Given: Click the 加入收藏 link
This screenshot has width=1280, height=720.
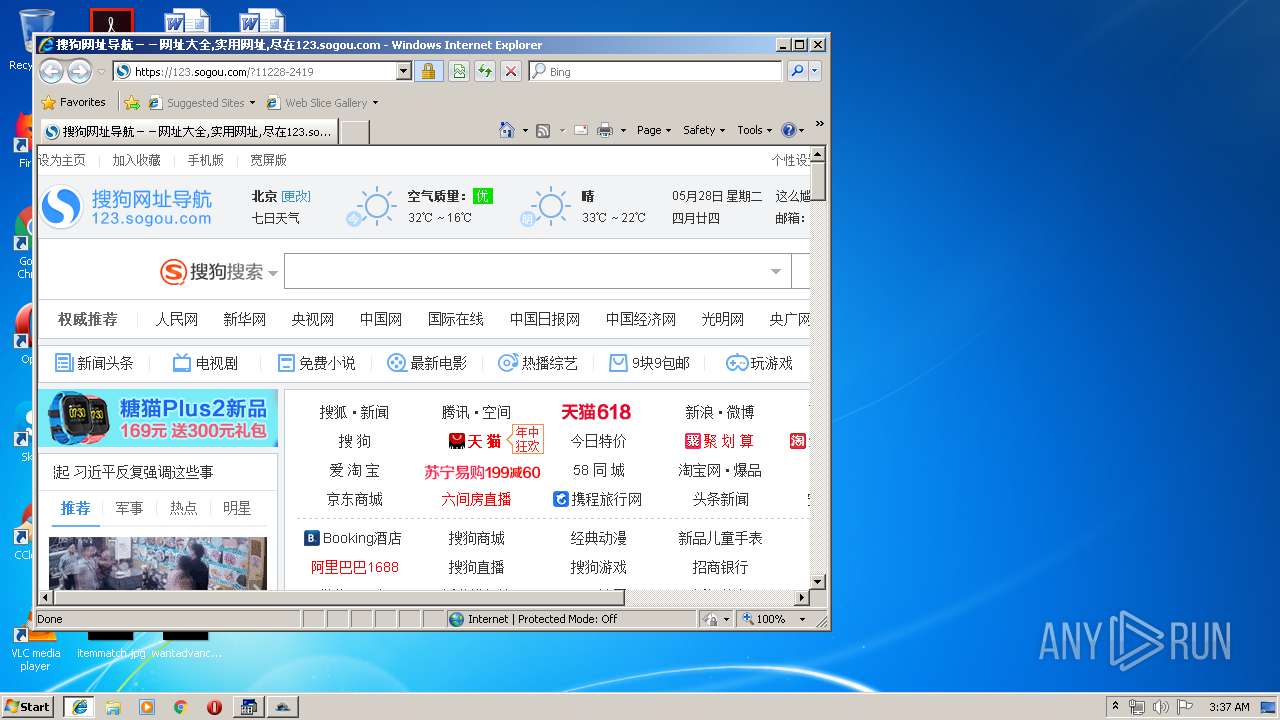Looking at the screenshot, I should 136,160.
